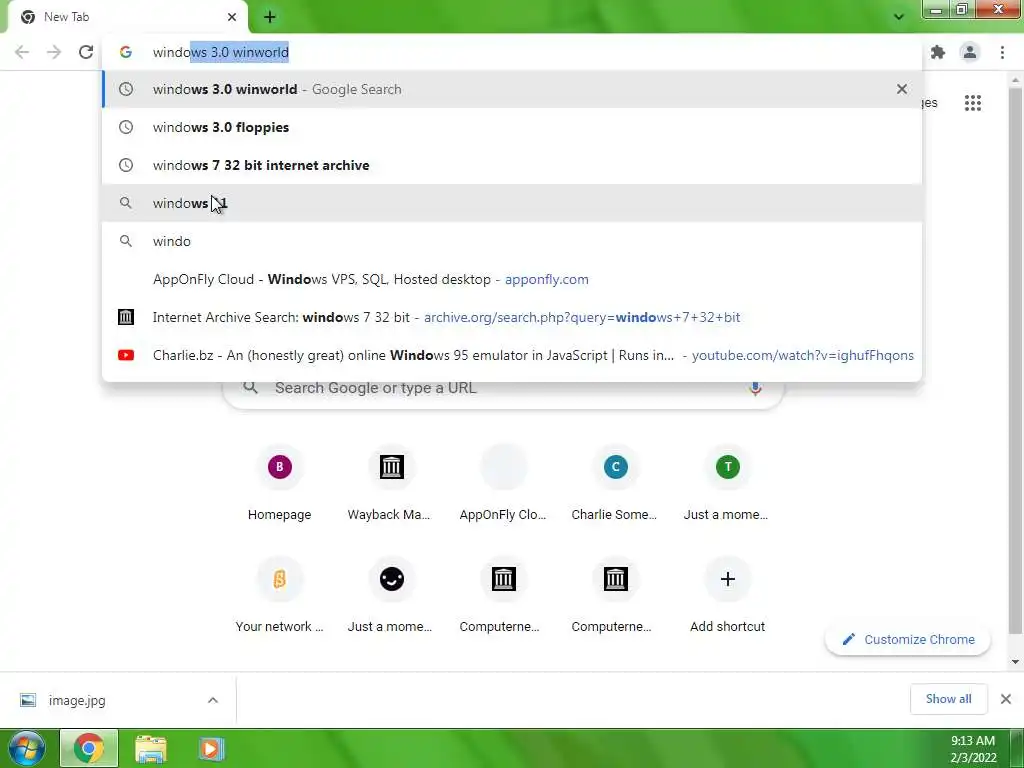The height and width of the screenshot is (768, 1024).
Task: Open AppOnFly Cloud apponfly.com suggestion
Action: coord(512,279)
